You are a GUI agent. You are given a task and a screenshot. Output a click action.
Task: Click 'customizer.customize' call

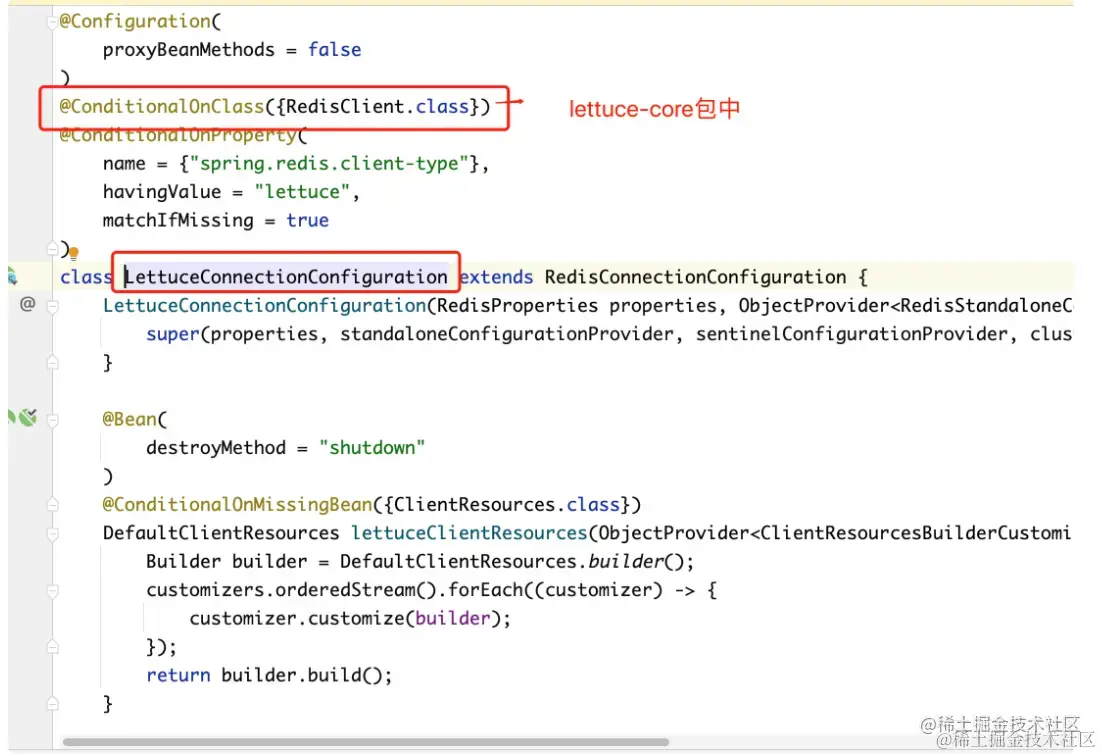pos(297,618)
